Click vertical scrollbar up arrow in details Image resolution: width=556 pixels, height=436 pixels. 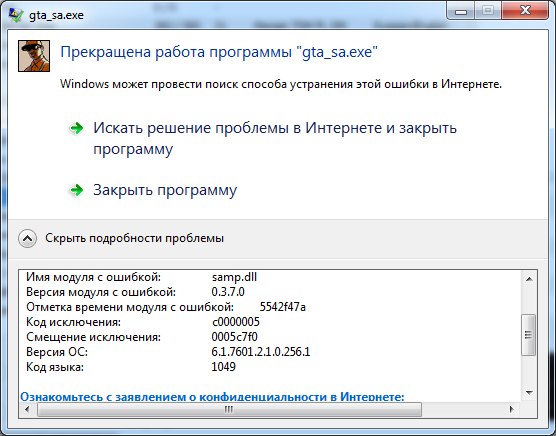pos(529,279)
